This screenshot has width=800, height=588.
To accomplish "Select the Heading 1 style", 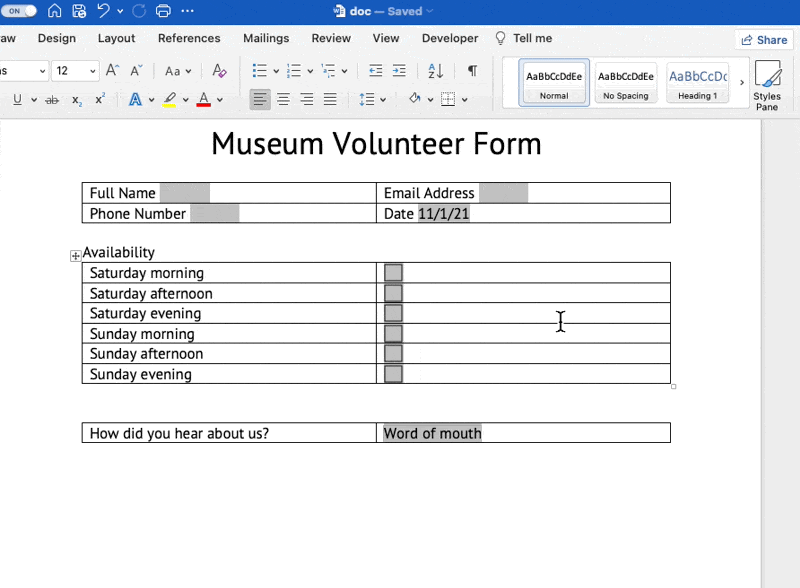I will 697,83.
